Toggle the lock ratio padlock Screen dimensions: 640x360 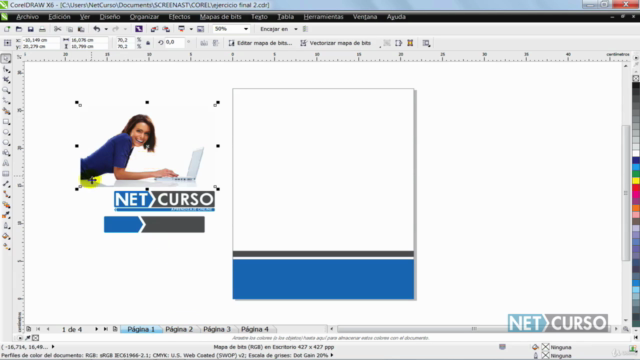(148, 43)
